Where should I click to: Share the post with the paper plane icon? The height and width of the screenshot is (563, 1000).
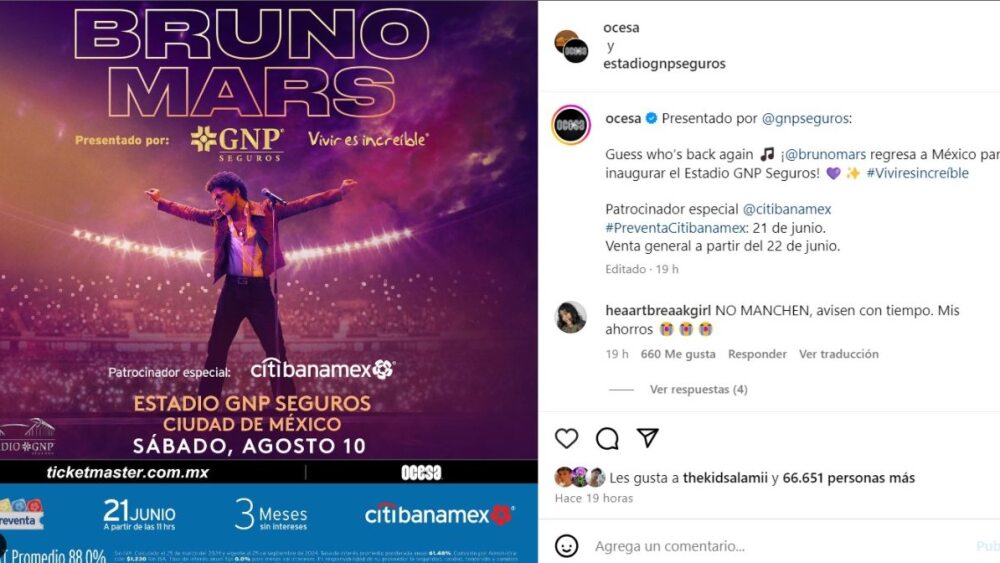coord(647,437)
